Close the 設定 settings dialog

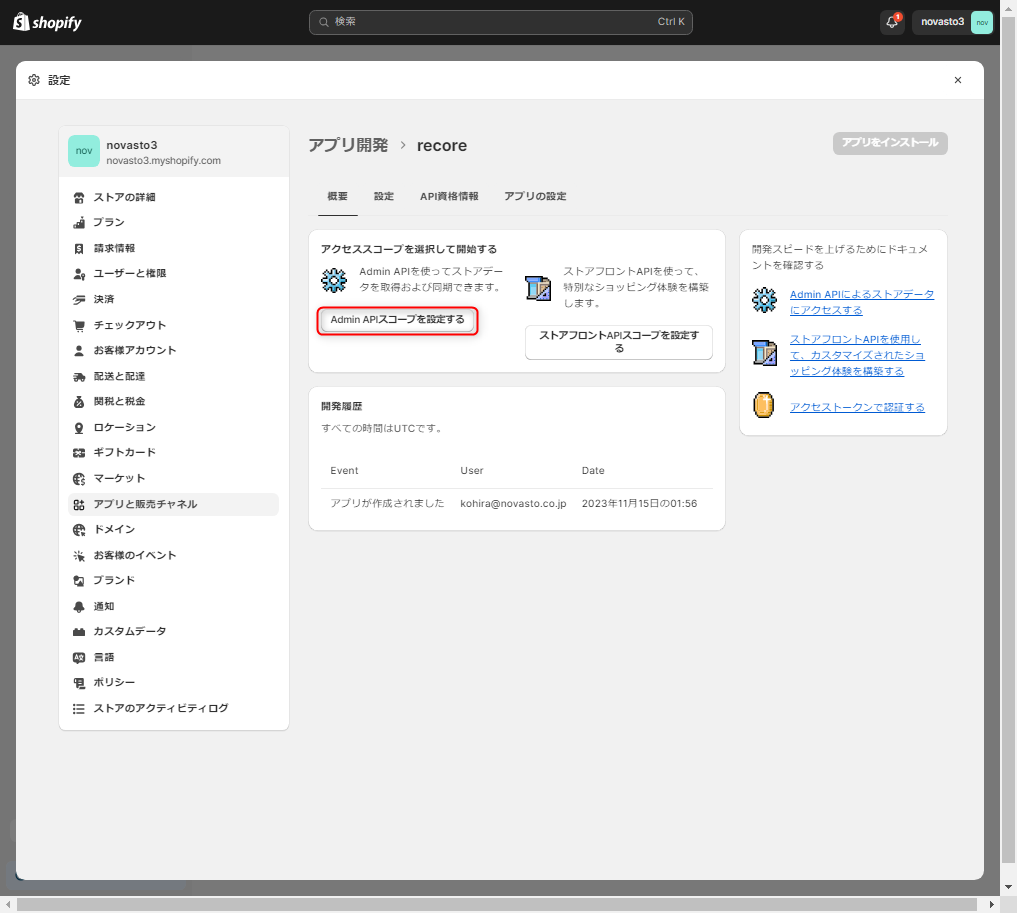[x=958, y=80]
